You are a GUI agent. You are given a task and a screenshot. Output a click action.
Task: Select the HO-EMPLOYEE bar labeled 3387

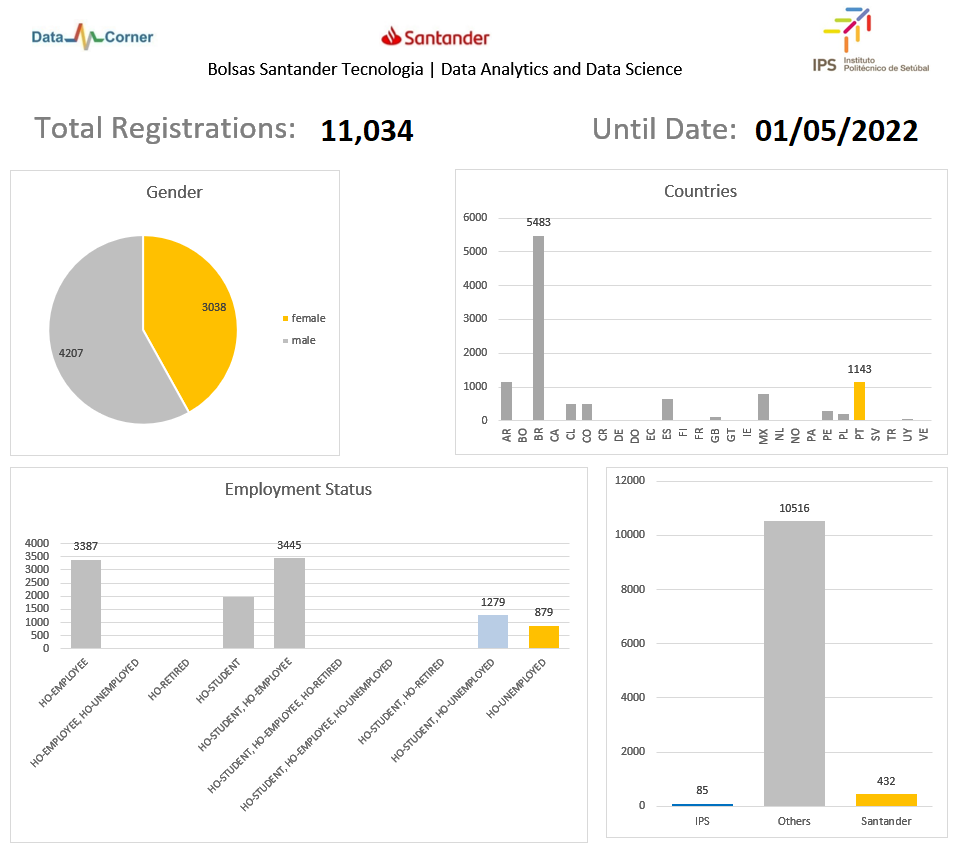tap(85, 604)
